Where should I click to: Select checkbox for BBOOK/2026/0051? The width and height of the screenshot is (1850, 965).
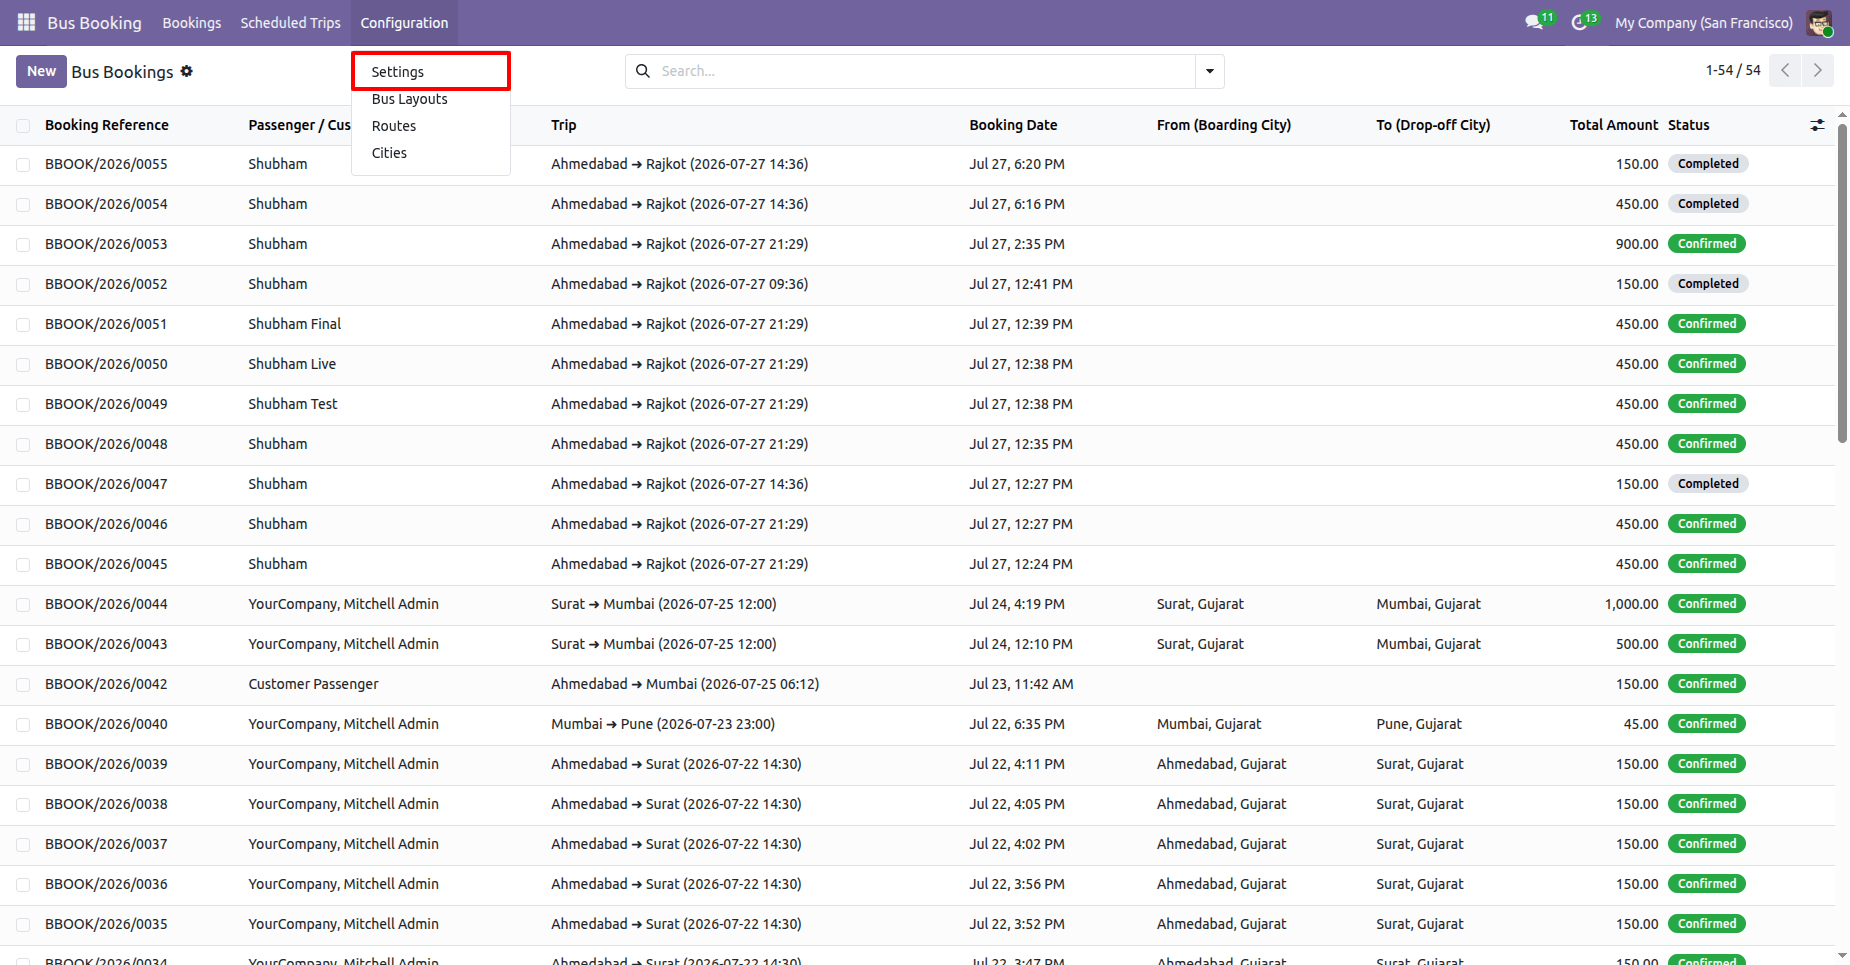pos(23,325)
